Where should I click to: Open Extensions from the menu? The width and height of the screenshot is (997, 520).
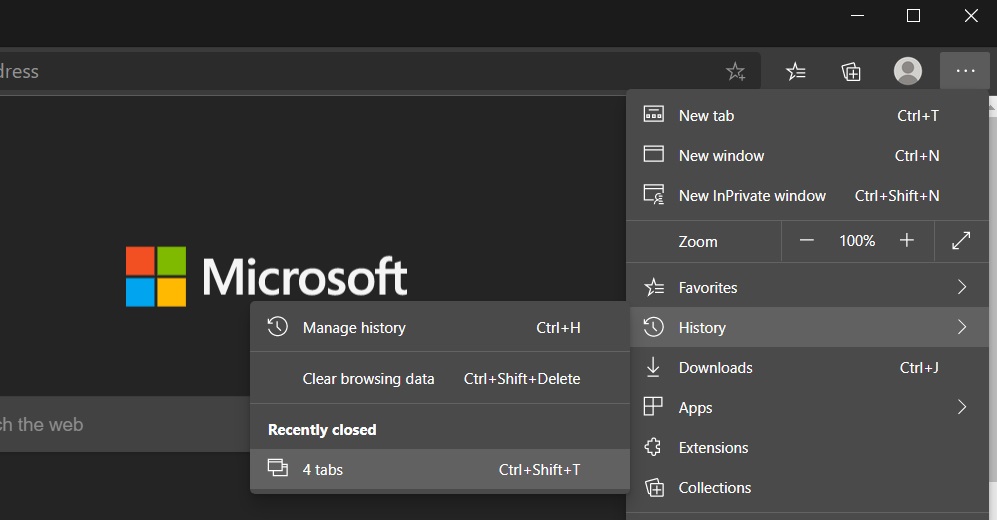(x=713, y=448)
